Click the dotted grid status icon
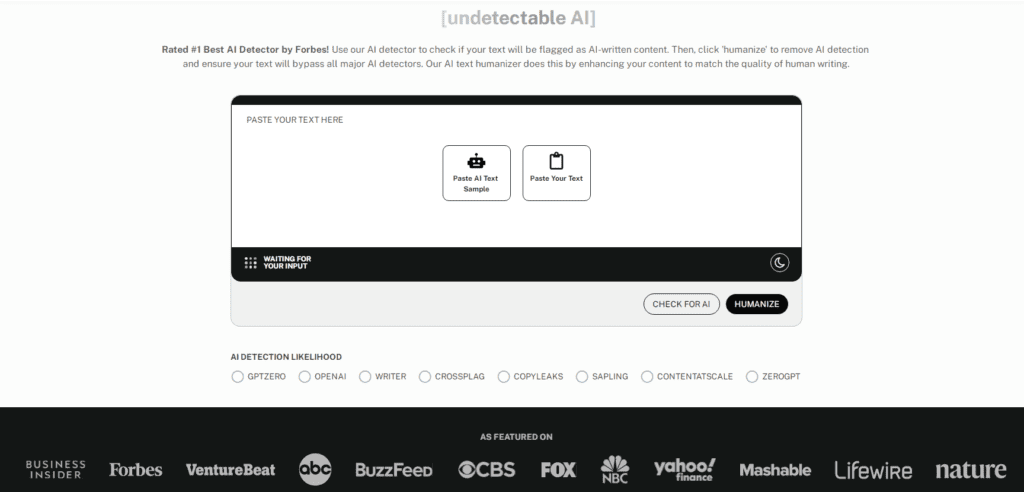 pyautogui.click(x=251, y=263)
